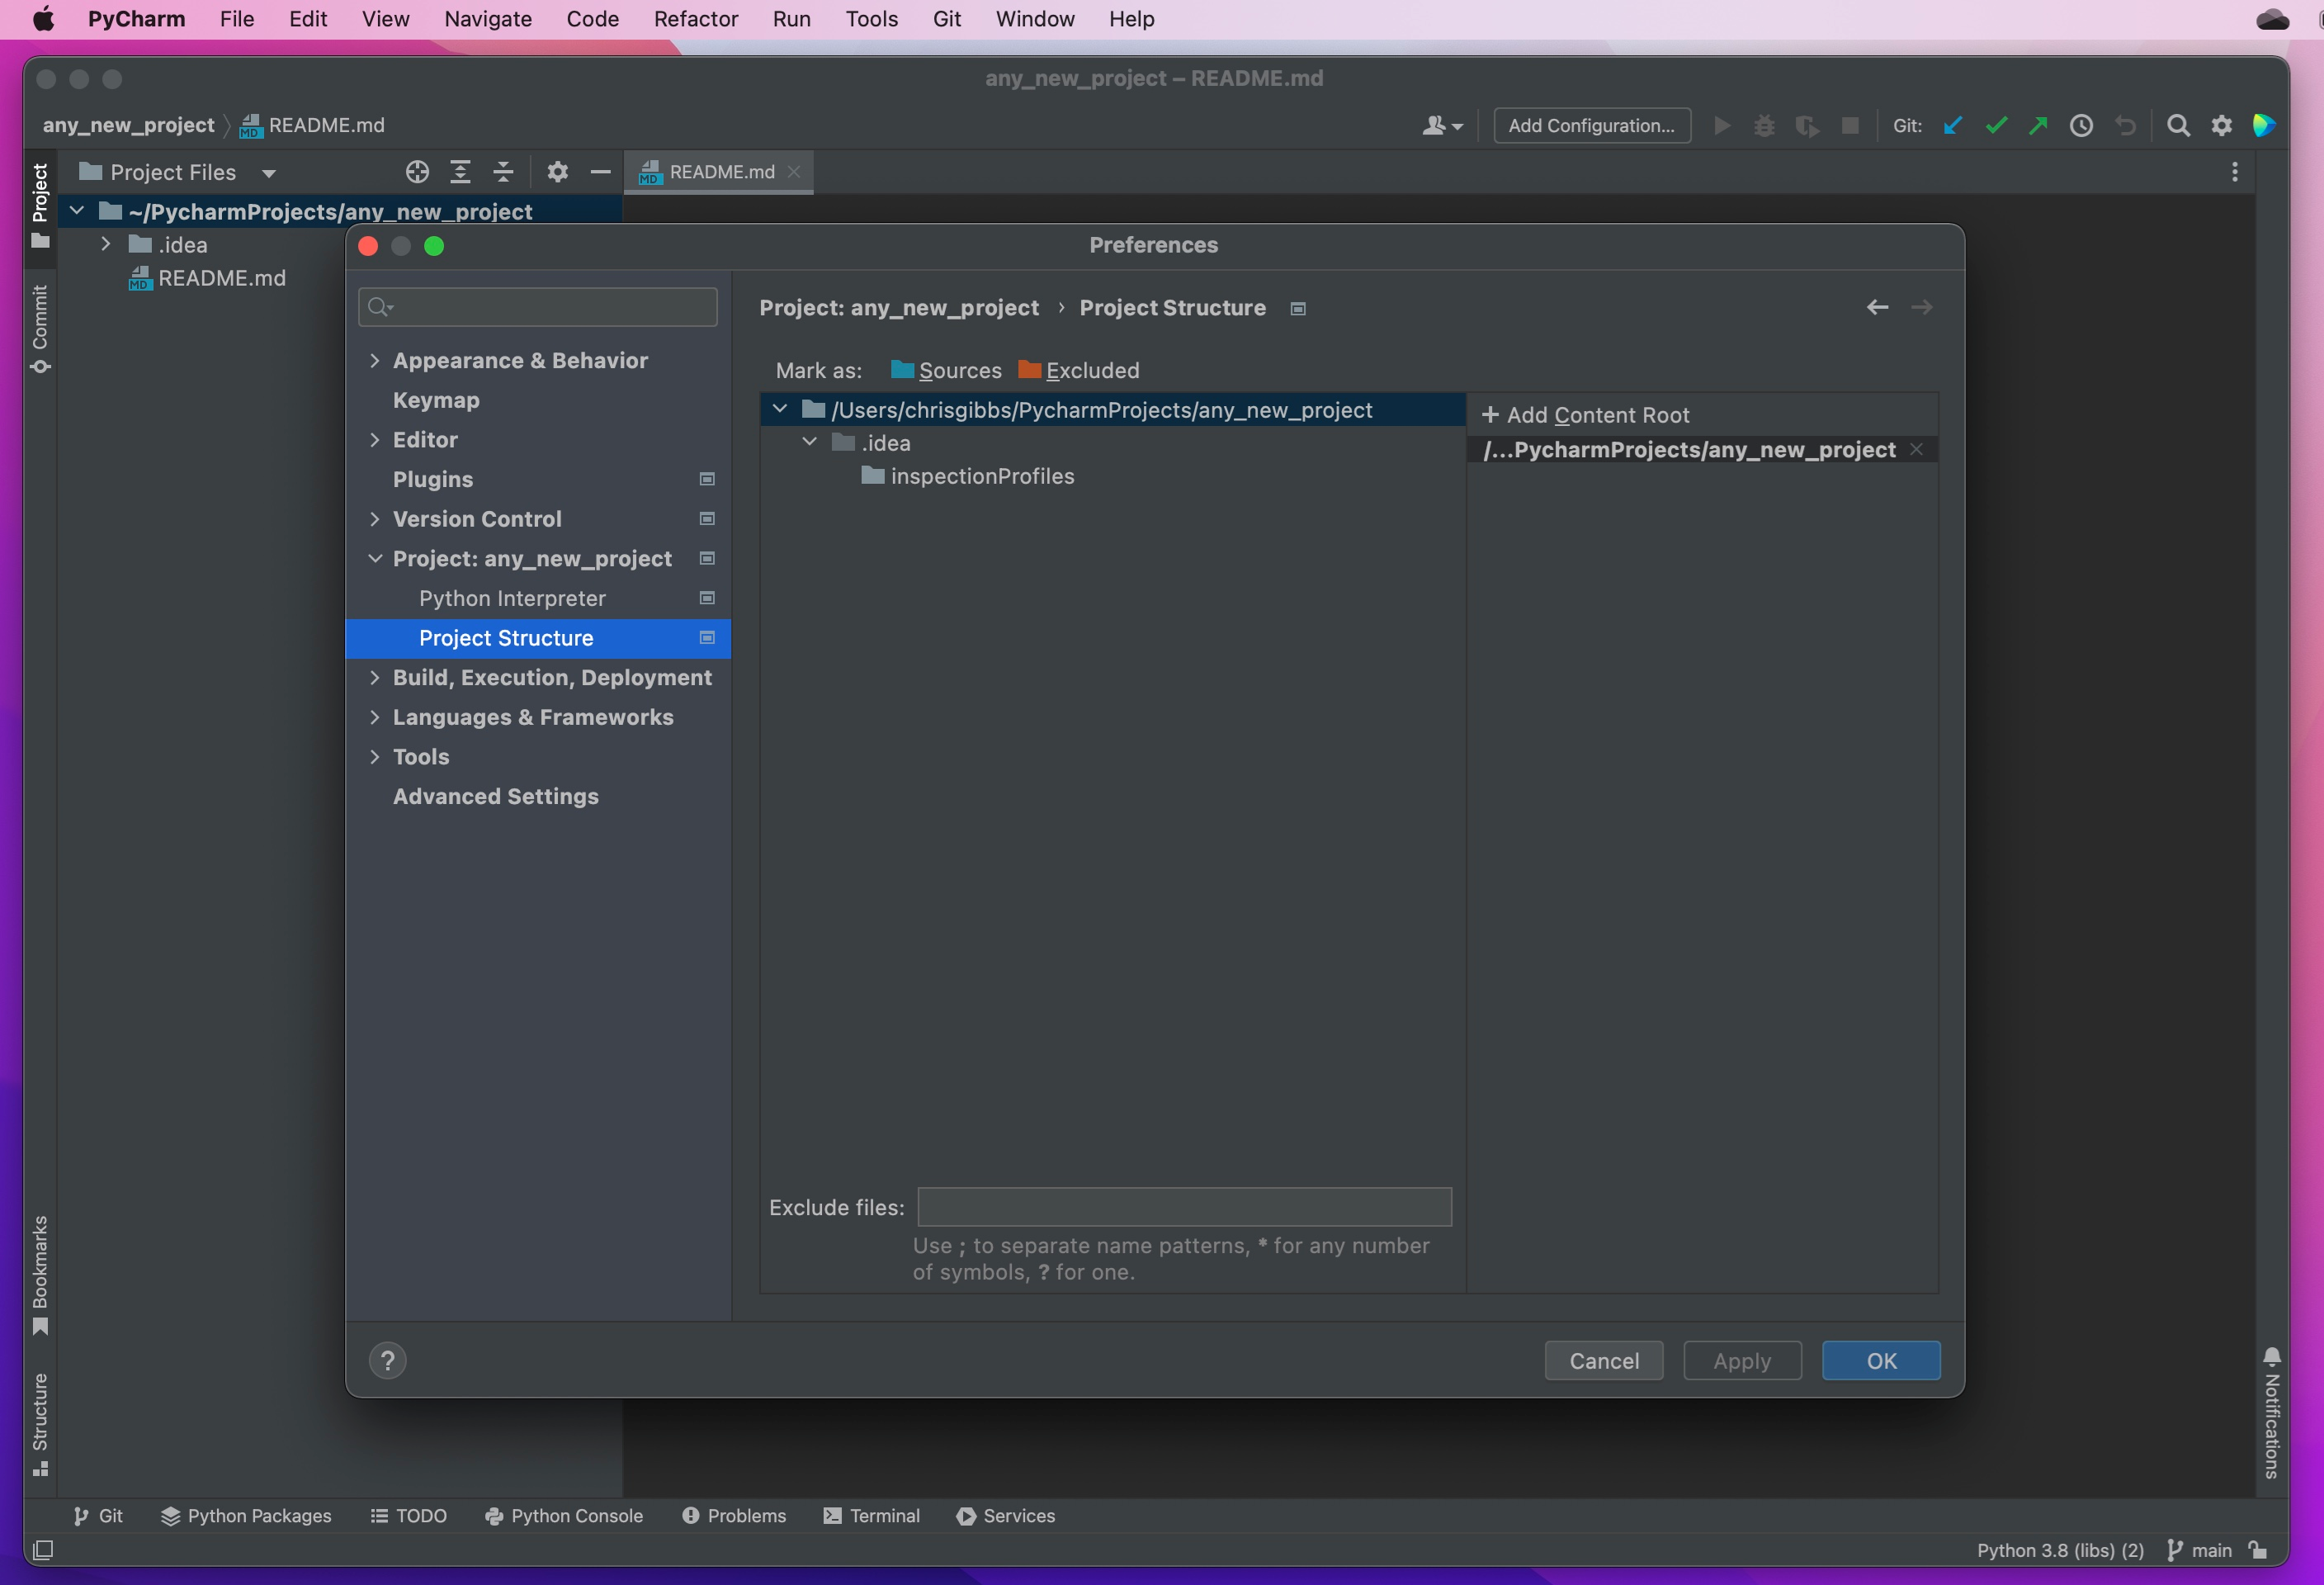Click the Exclude files input field

1183,1205
